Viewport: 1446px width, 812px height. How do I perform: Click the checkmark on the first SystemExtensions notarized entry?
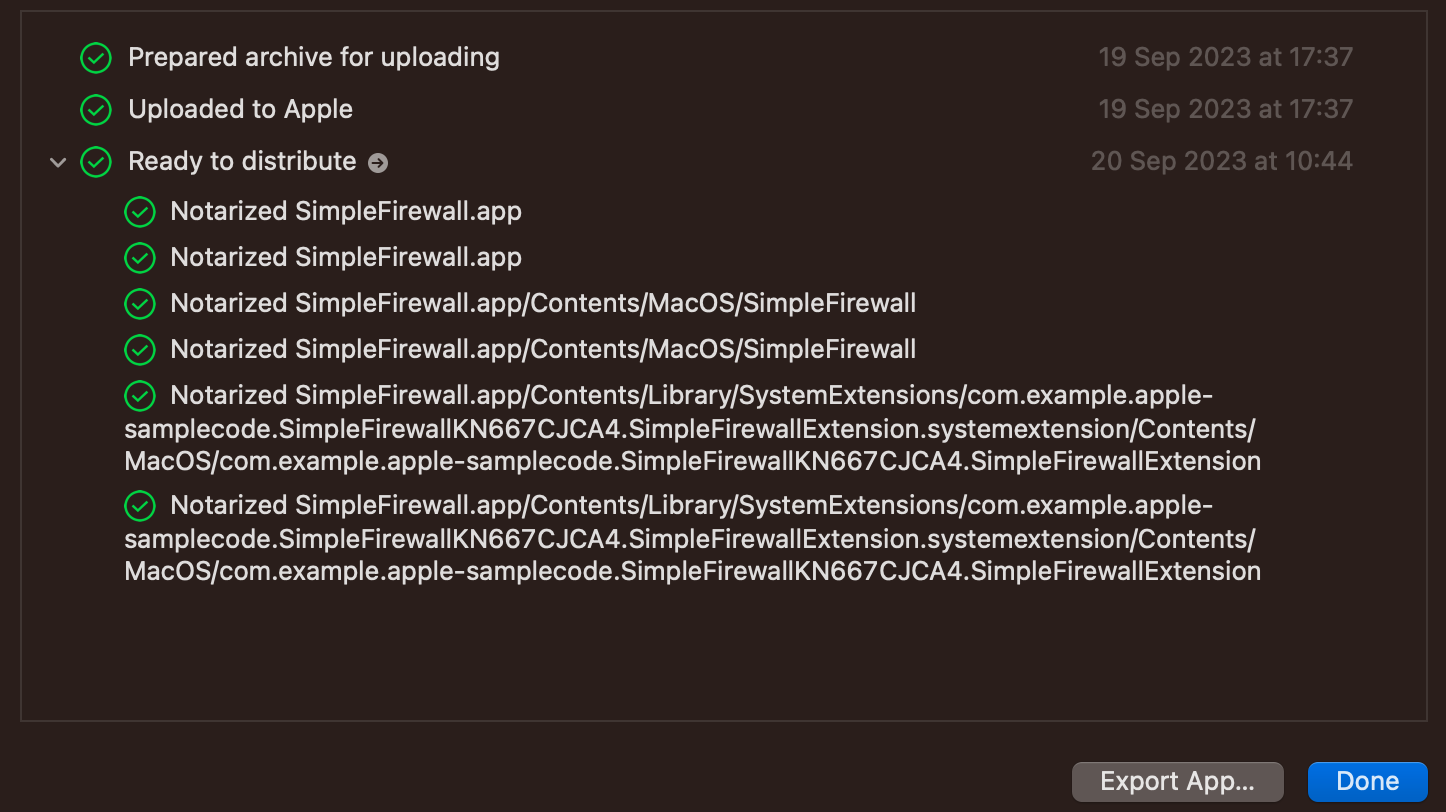tap(139, 396)
